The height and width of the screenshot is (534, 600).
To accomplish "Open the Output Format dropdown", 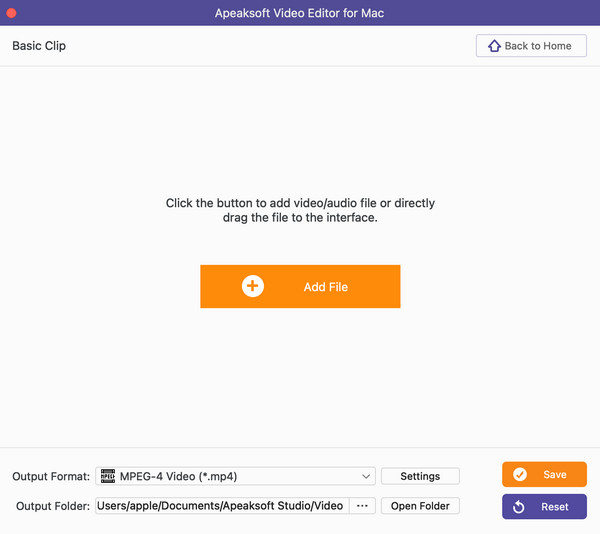I will point(235,476).
